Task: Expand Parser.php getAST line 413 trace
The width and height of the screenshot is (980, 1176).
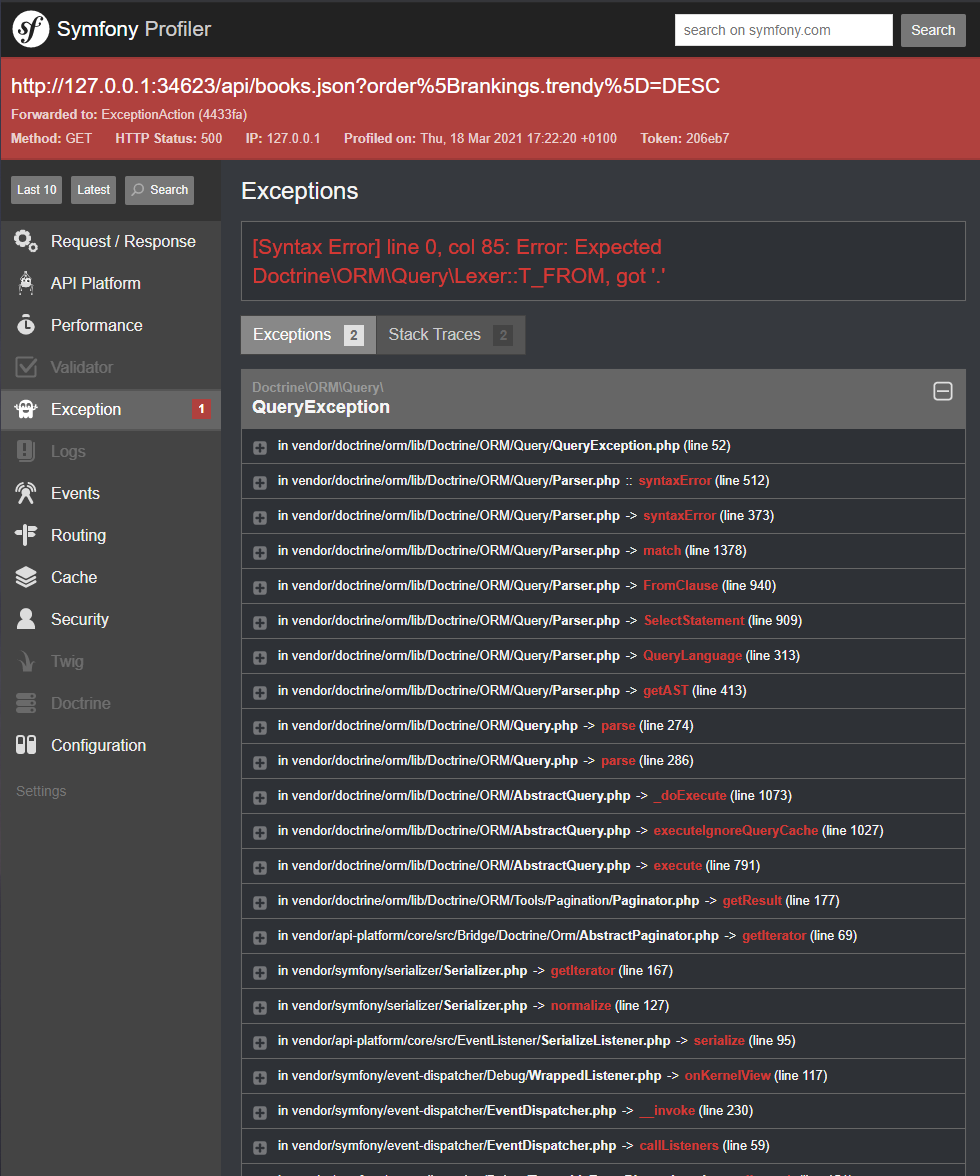Action: coord(259,693)
